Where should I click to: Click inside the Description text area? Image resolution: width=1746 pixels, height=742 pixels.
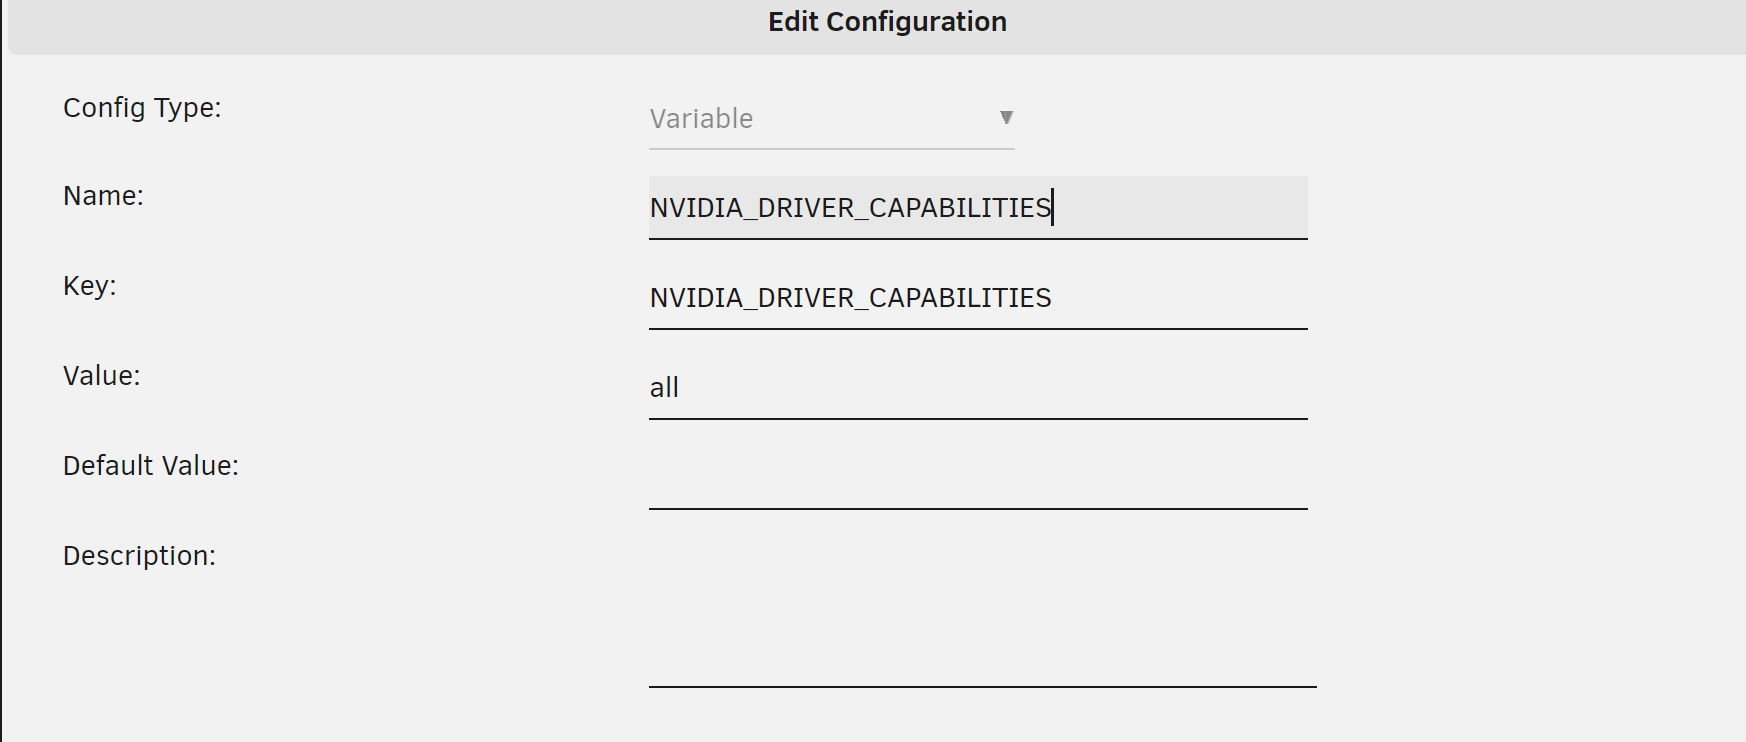(982, 610)
